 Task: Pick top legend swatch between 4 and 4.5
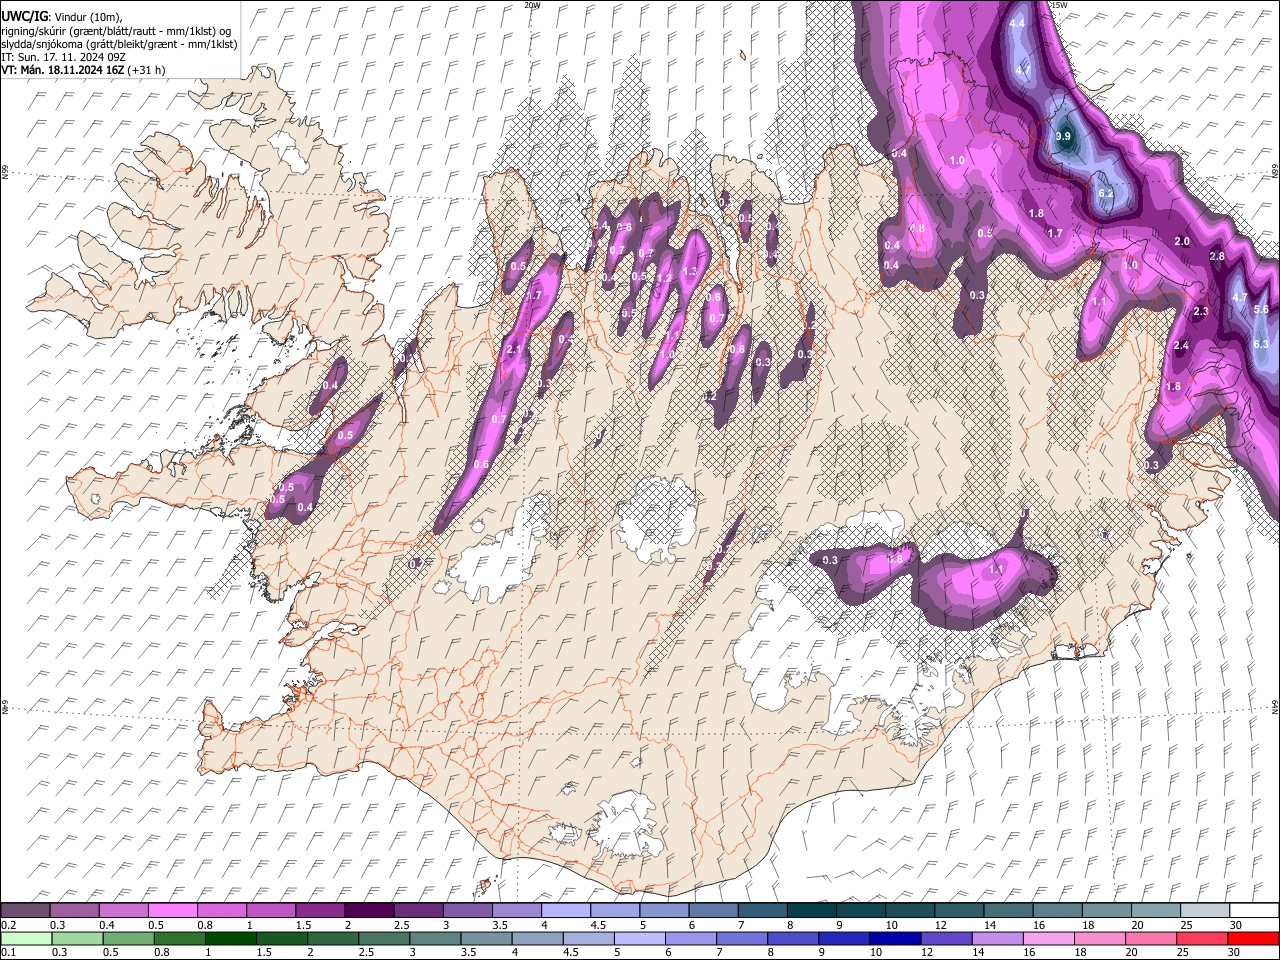(x=566, y=911)
